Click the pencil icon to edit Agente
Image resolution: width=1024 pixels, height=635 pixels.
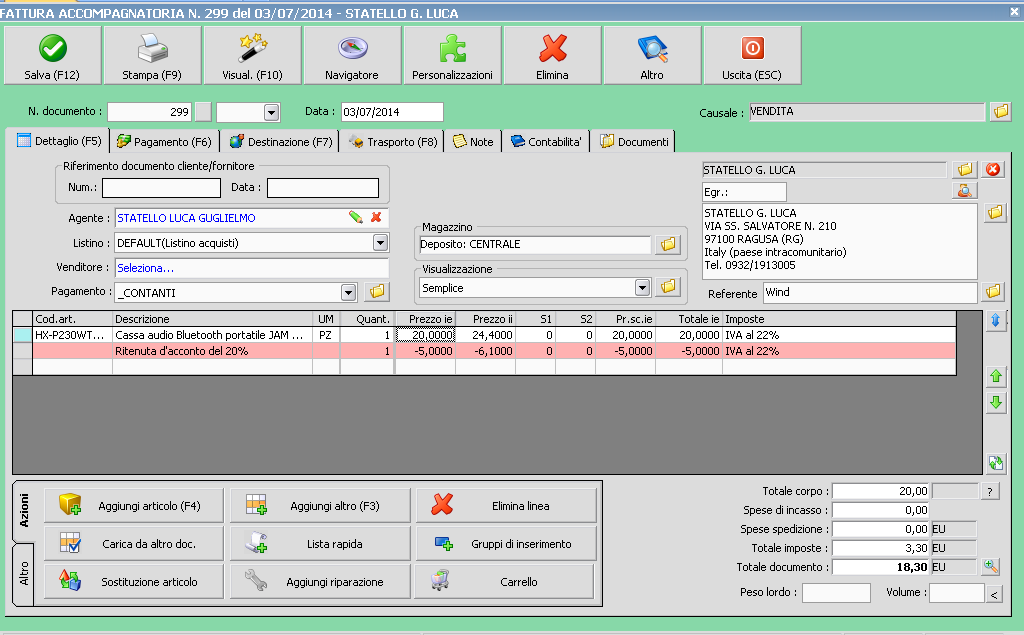click(355, 218)
